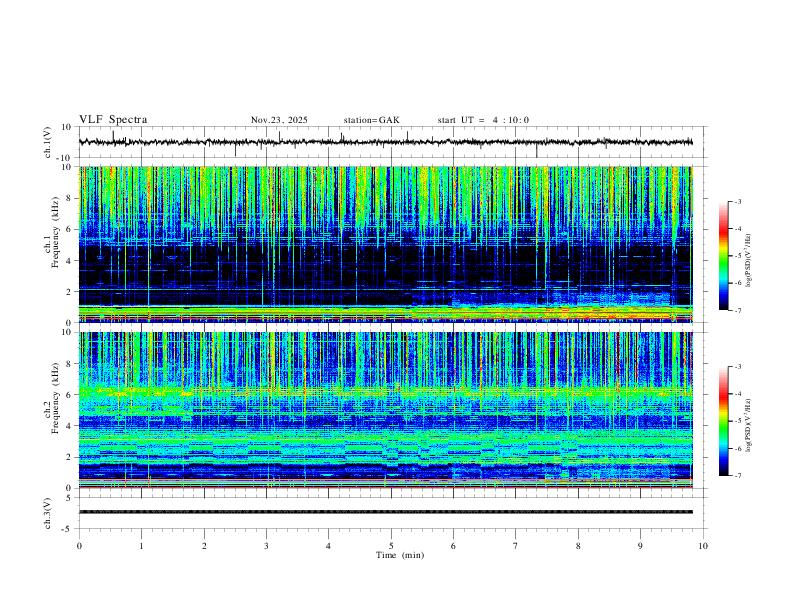Click the "4" kHz tick on ch.1 axis
Viewport: 792px width, 612px height.
tap(70, 261)
